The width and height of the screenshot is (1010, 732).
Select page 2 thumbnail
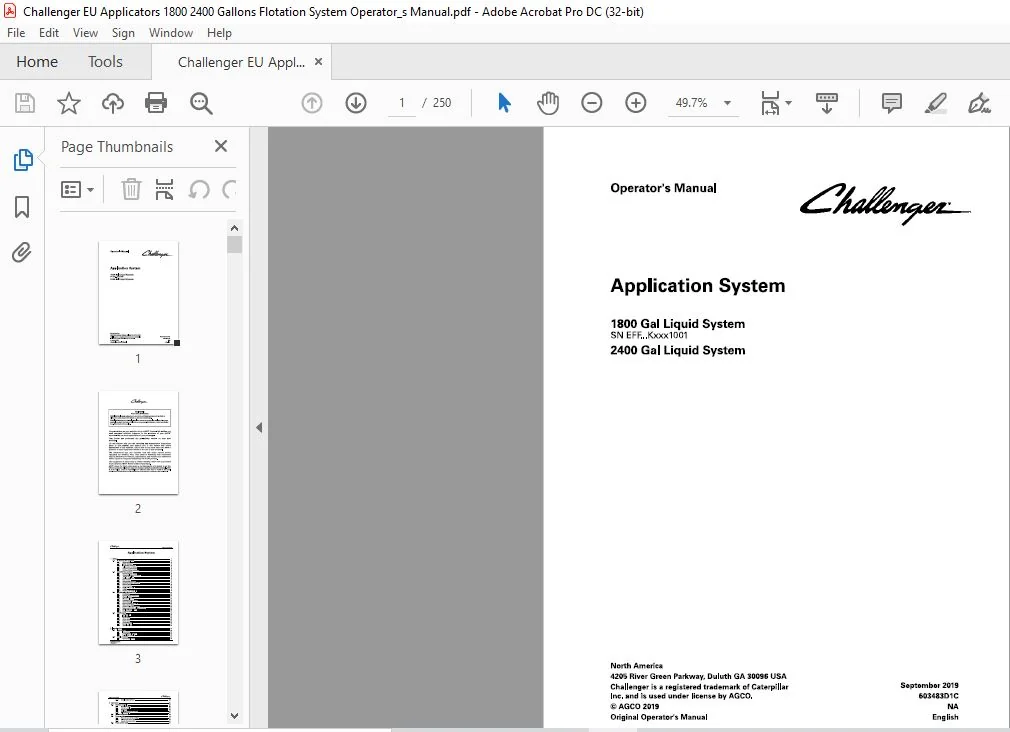(x=138, y=443)
